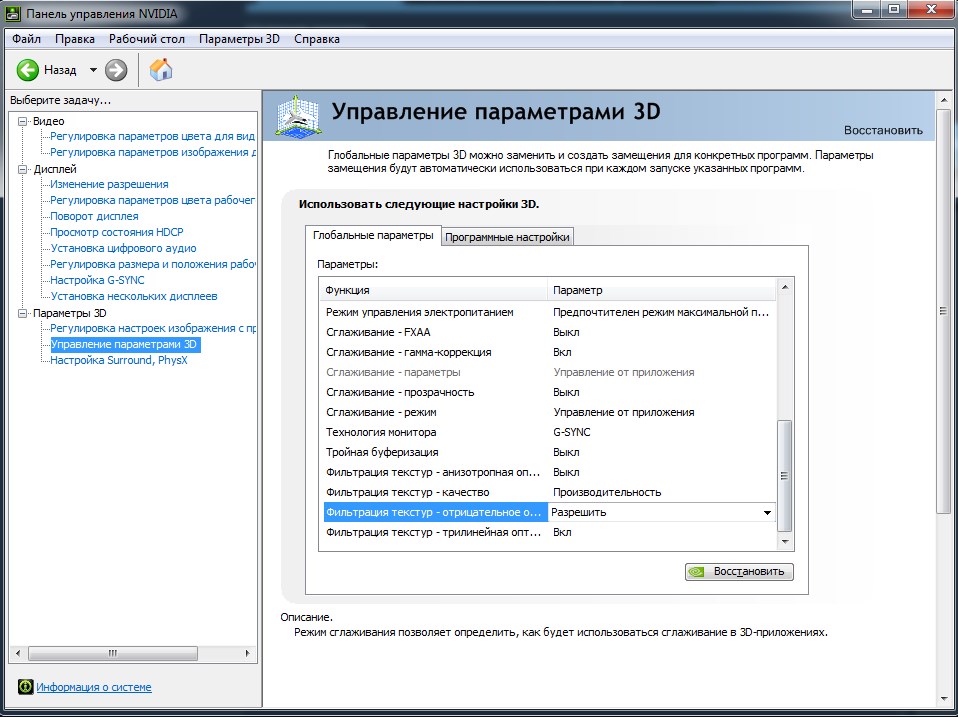This screenshot has width=958, height=717.
Task: Click Параметр column header
Action: tap(662, 290)
